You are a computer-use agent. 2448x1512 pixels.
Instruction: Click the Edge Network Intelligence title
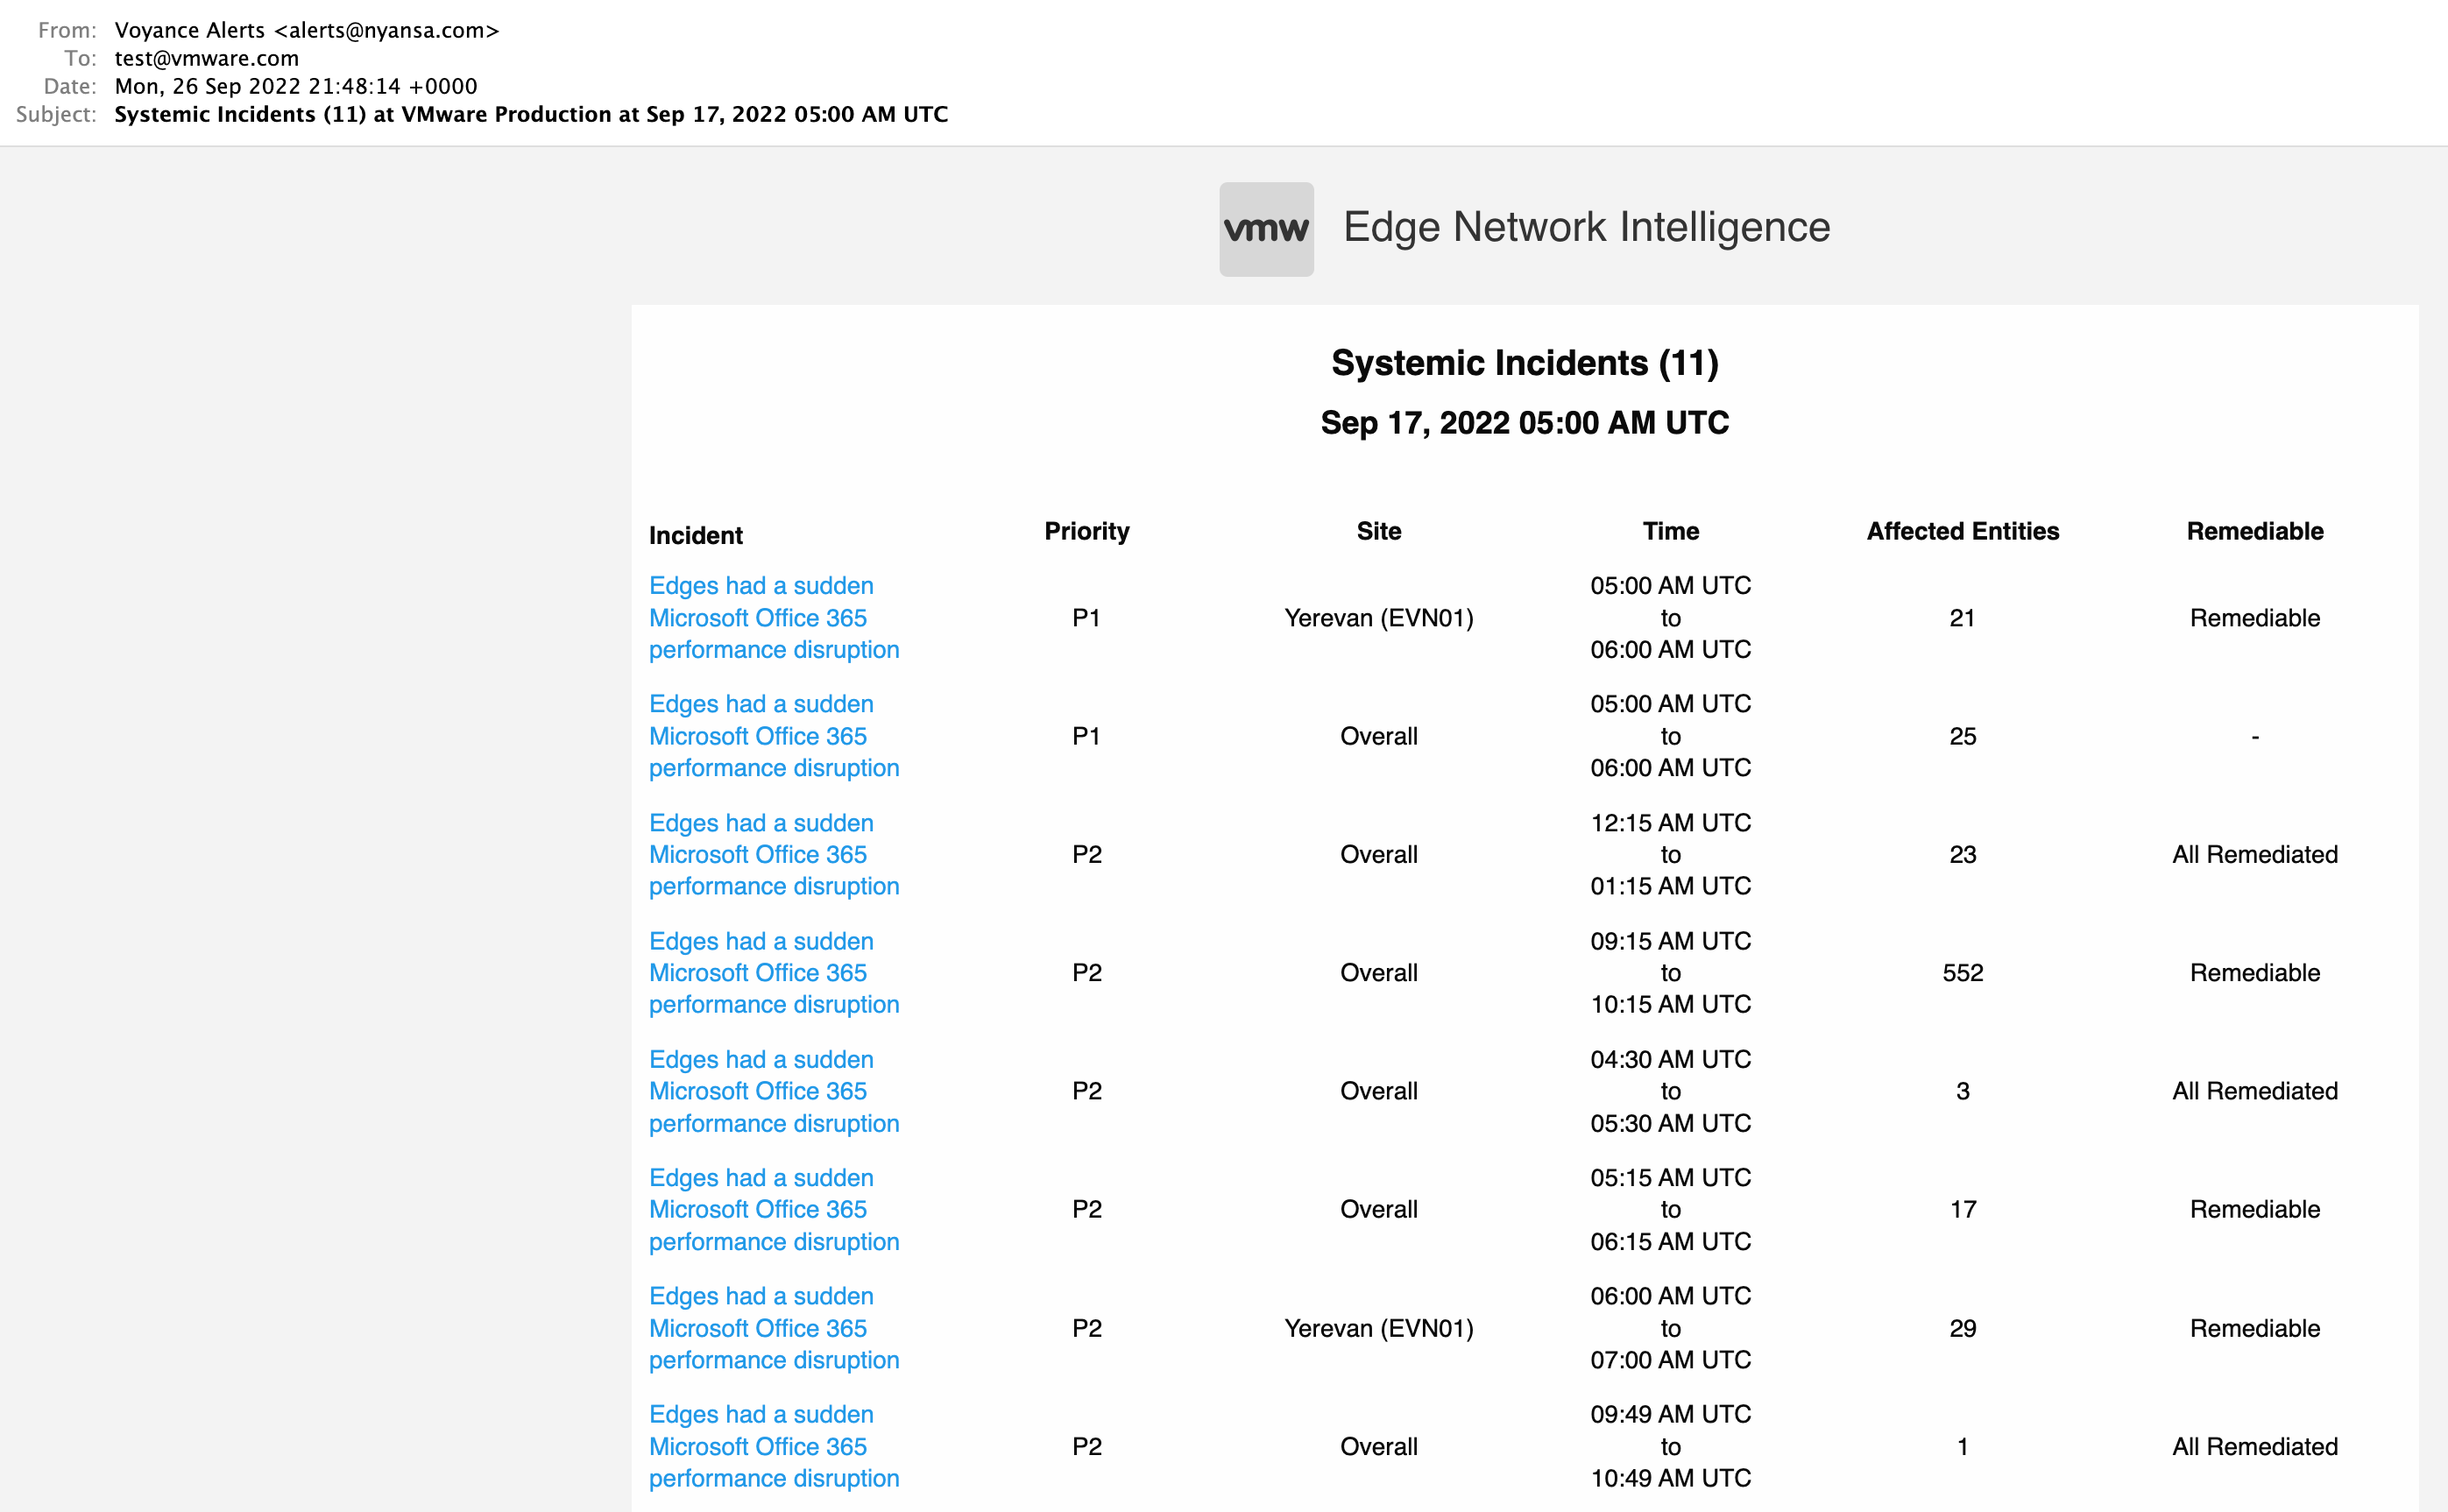click(x=1587, y=227)
